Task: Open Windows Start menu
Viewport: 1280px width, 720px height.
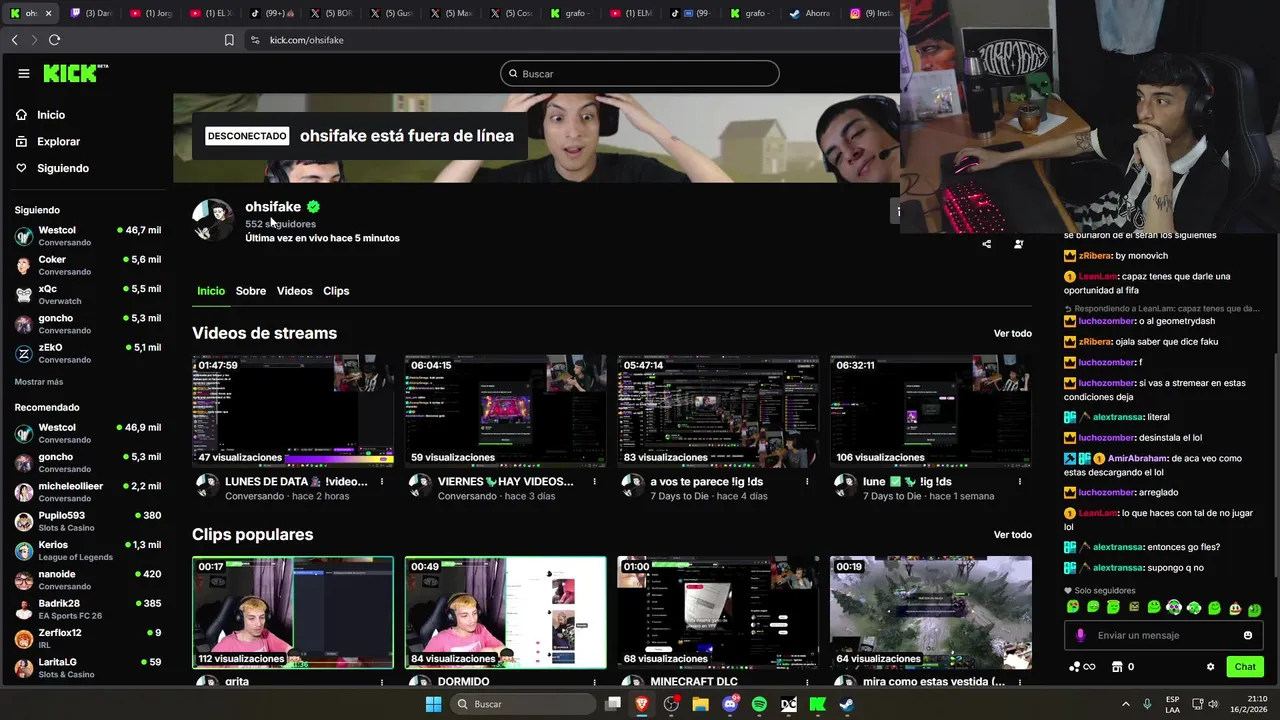Action: click(433, 704)
